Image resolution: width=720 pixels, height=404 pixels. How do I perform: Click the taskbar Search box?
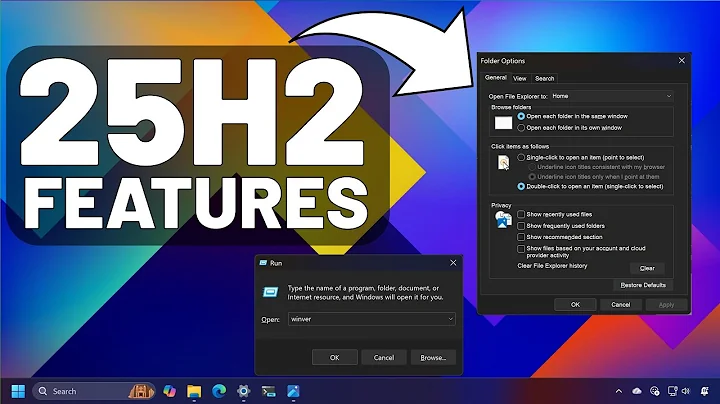pyautogui.click(x=94, y=391)
